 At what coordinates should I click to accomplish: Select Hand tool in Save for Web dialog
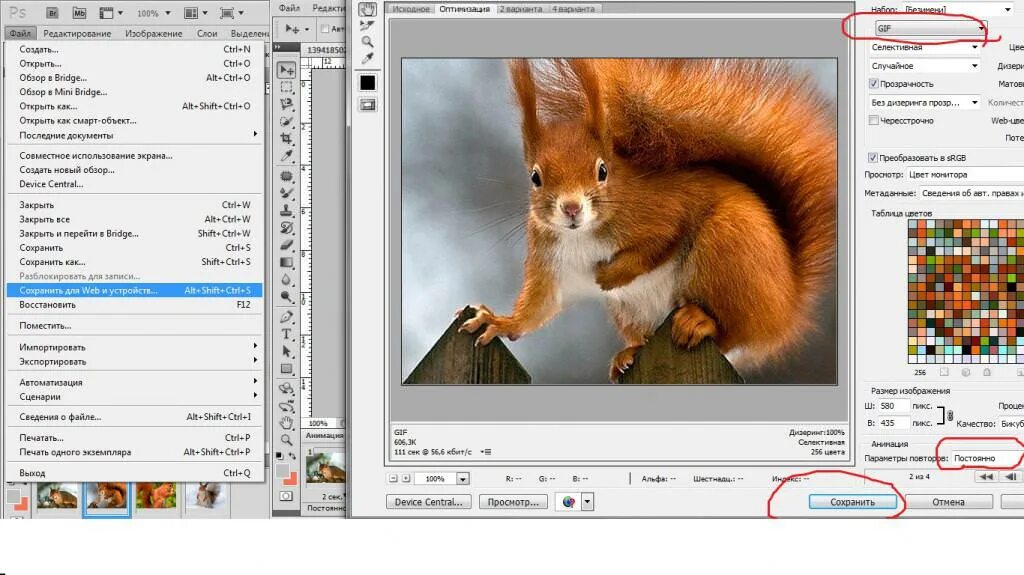[368, 9]
